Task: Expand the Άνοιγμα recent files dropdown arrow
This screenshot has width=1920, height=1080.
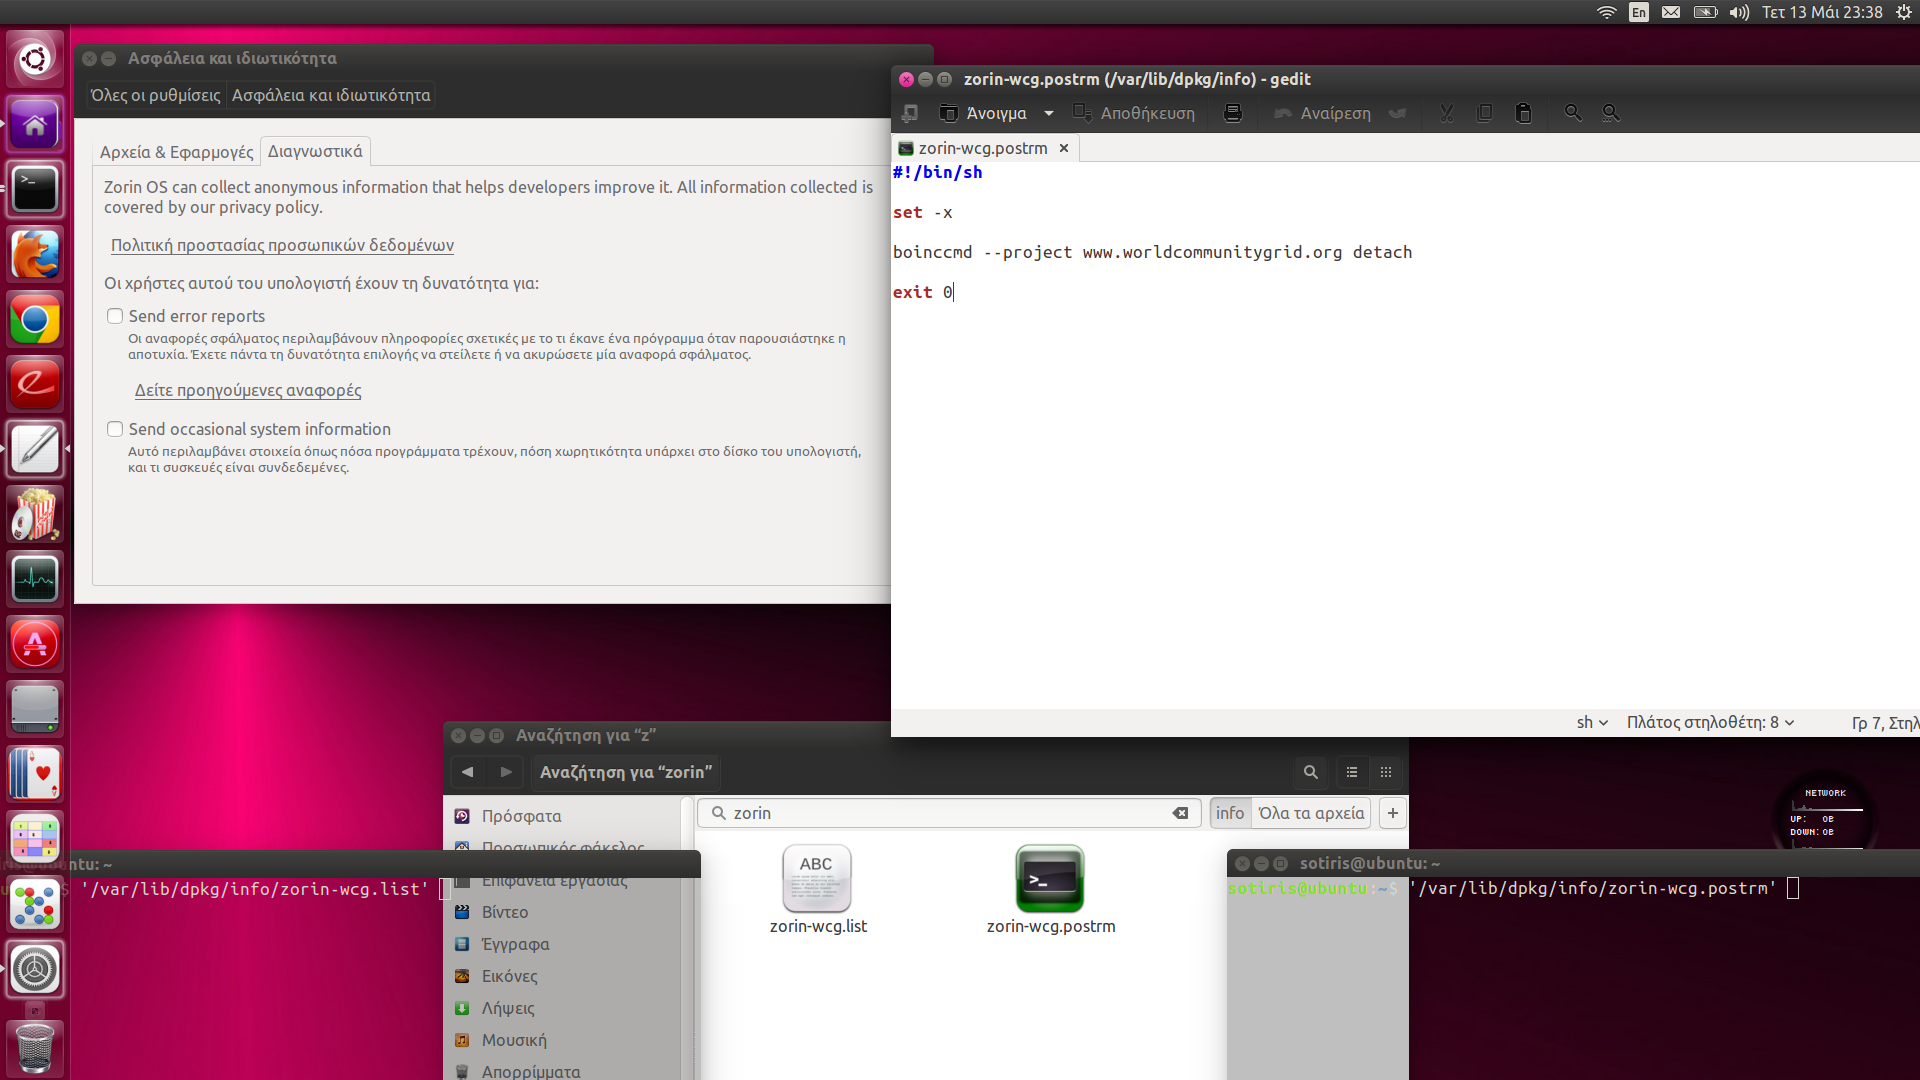Action: (x=1049, y=113)
